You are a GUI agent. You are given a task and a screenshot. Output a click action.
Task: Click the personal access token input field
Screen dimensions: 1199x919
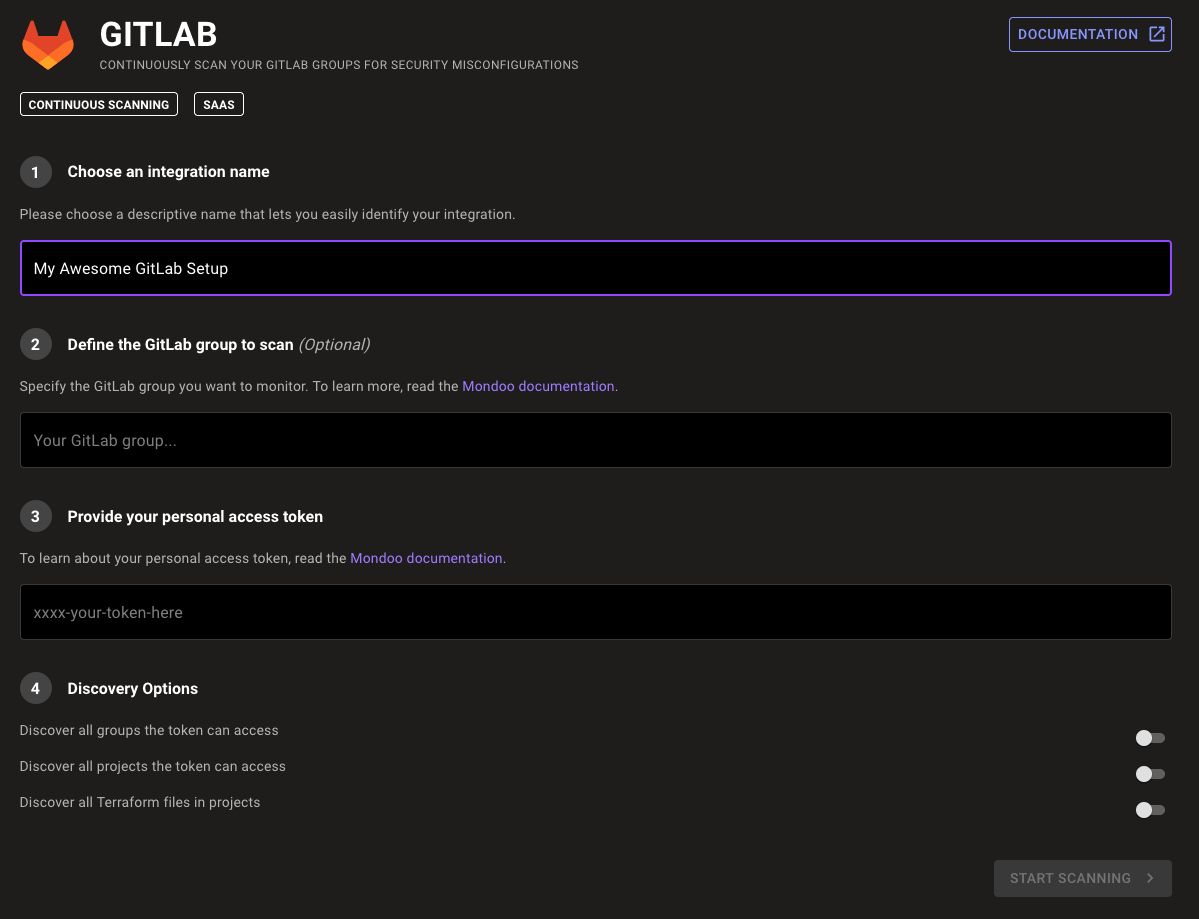pyautogui.click(x=596, y=612)
